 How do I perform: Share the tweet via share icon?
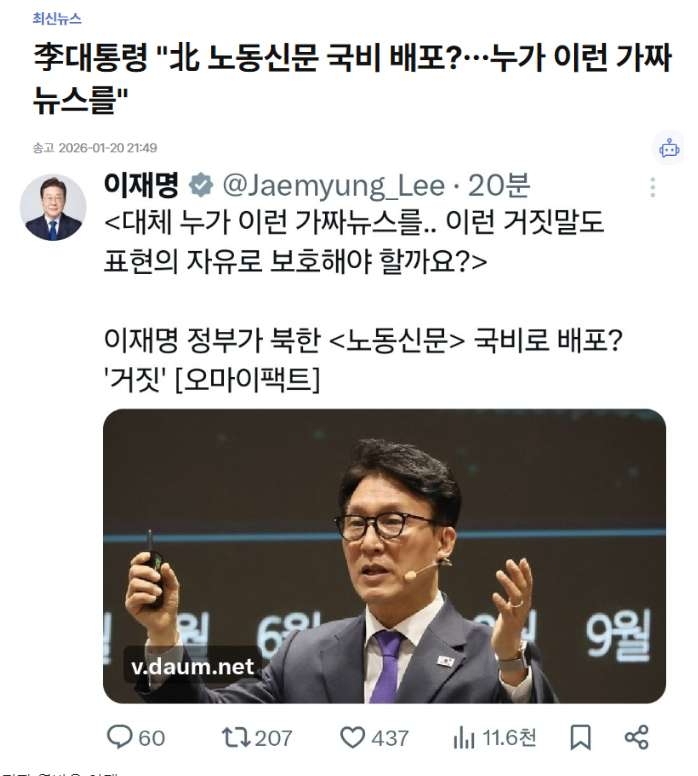point(637,737)
